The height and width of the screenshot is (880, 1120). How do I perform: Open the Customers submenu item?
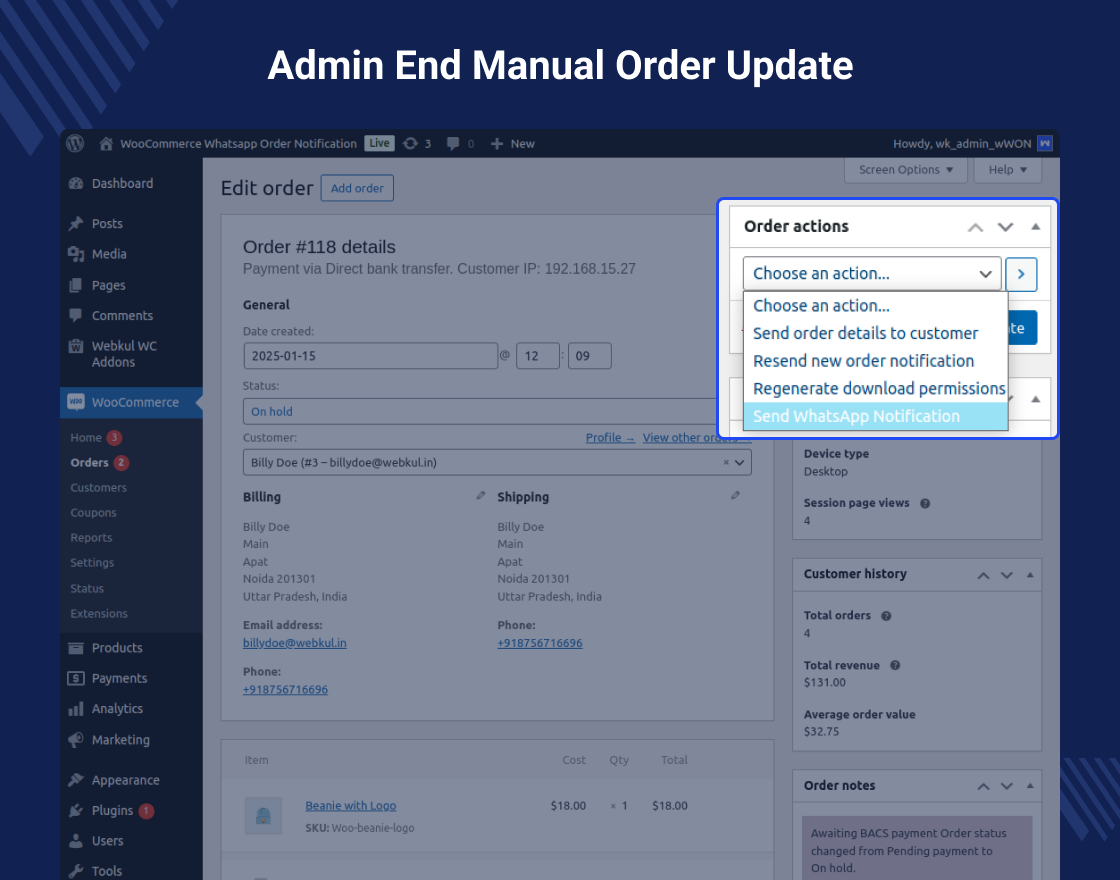(98, 488)
